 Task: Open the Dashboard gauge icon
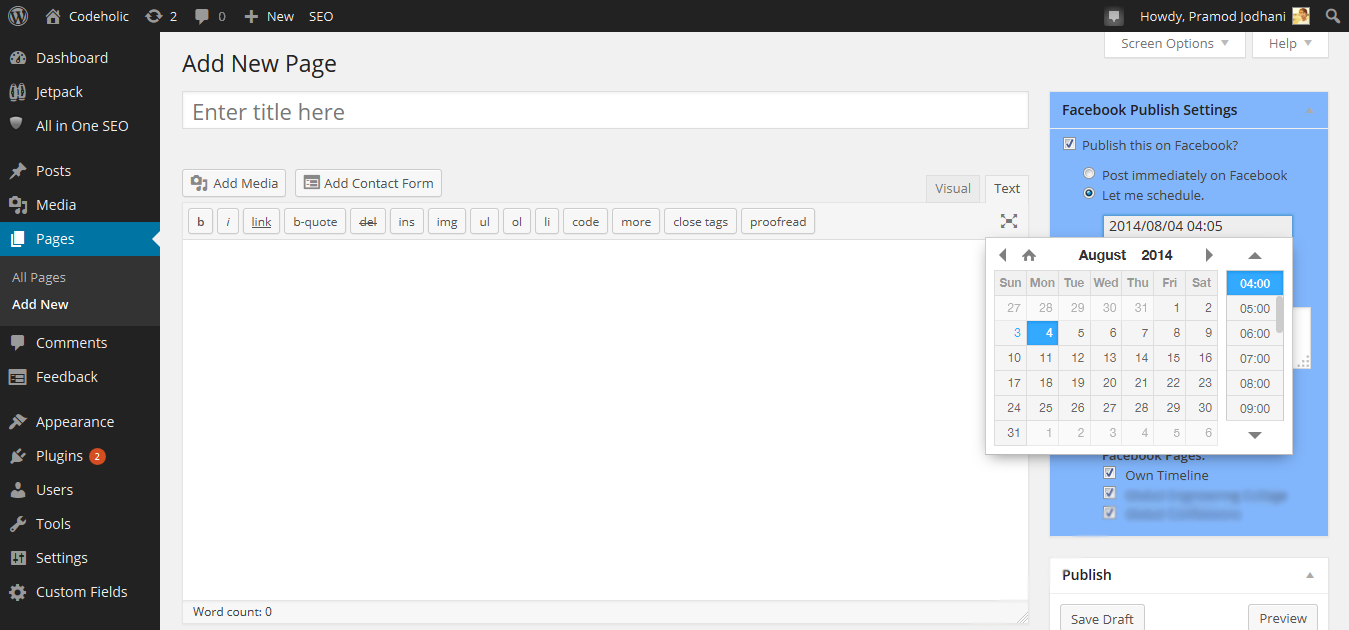[17, 58]
